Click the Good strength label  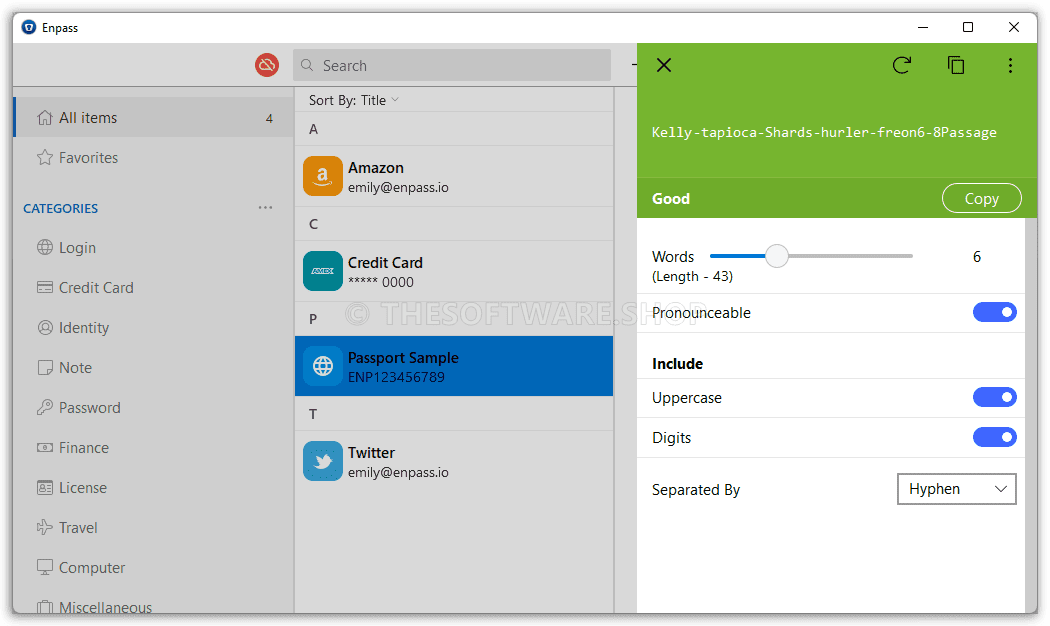point(670,199)
